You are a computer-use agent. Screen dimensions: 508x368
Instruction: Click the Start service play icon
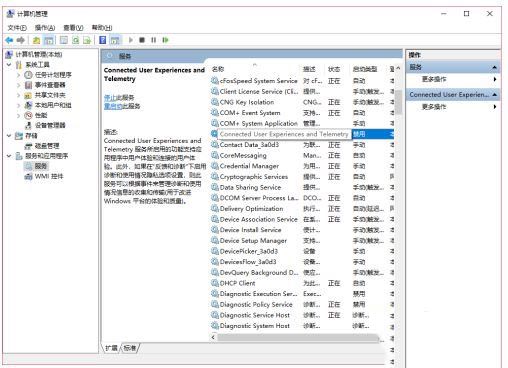[131, 40]
